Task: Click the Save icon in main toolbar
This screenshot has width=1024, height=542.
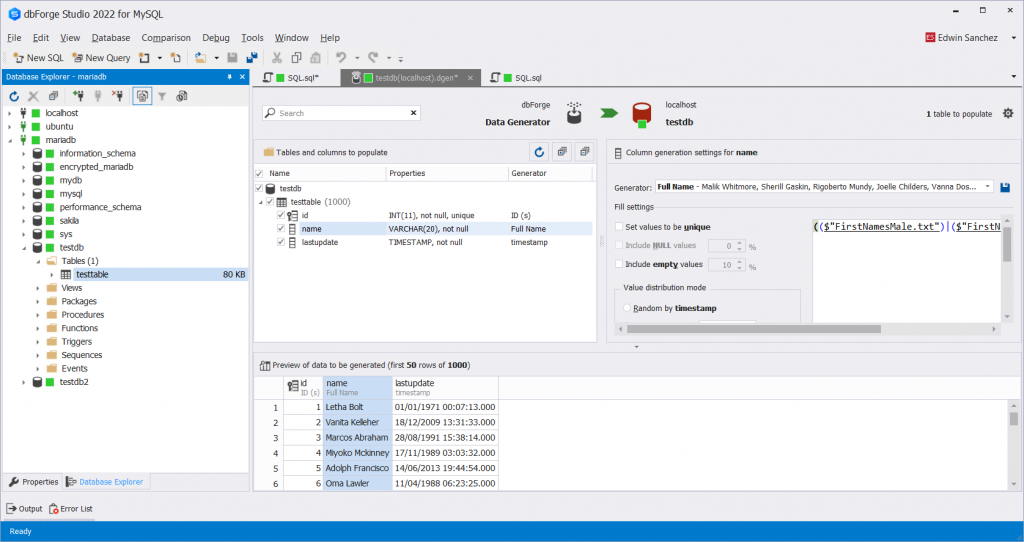Action: coord(232,57)
